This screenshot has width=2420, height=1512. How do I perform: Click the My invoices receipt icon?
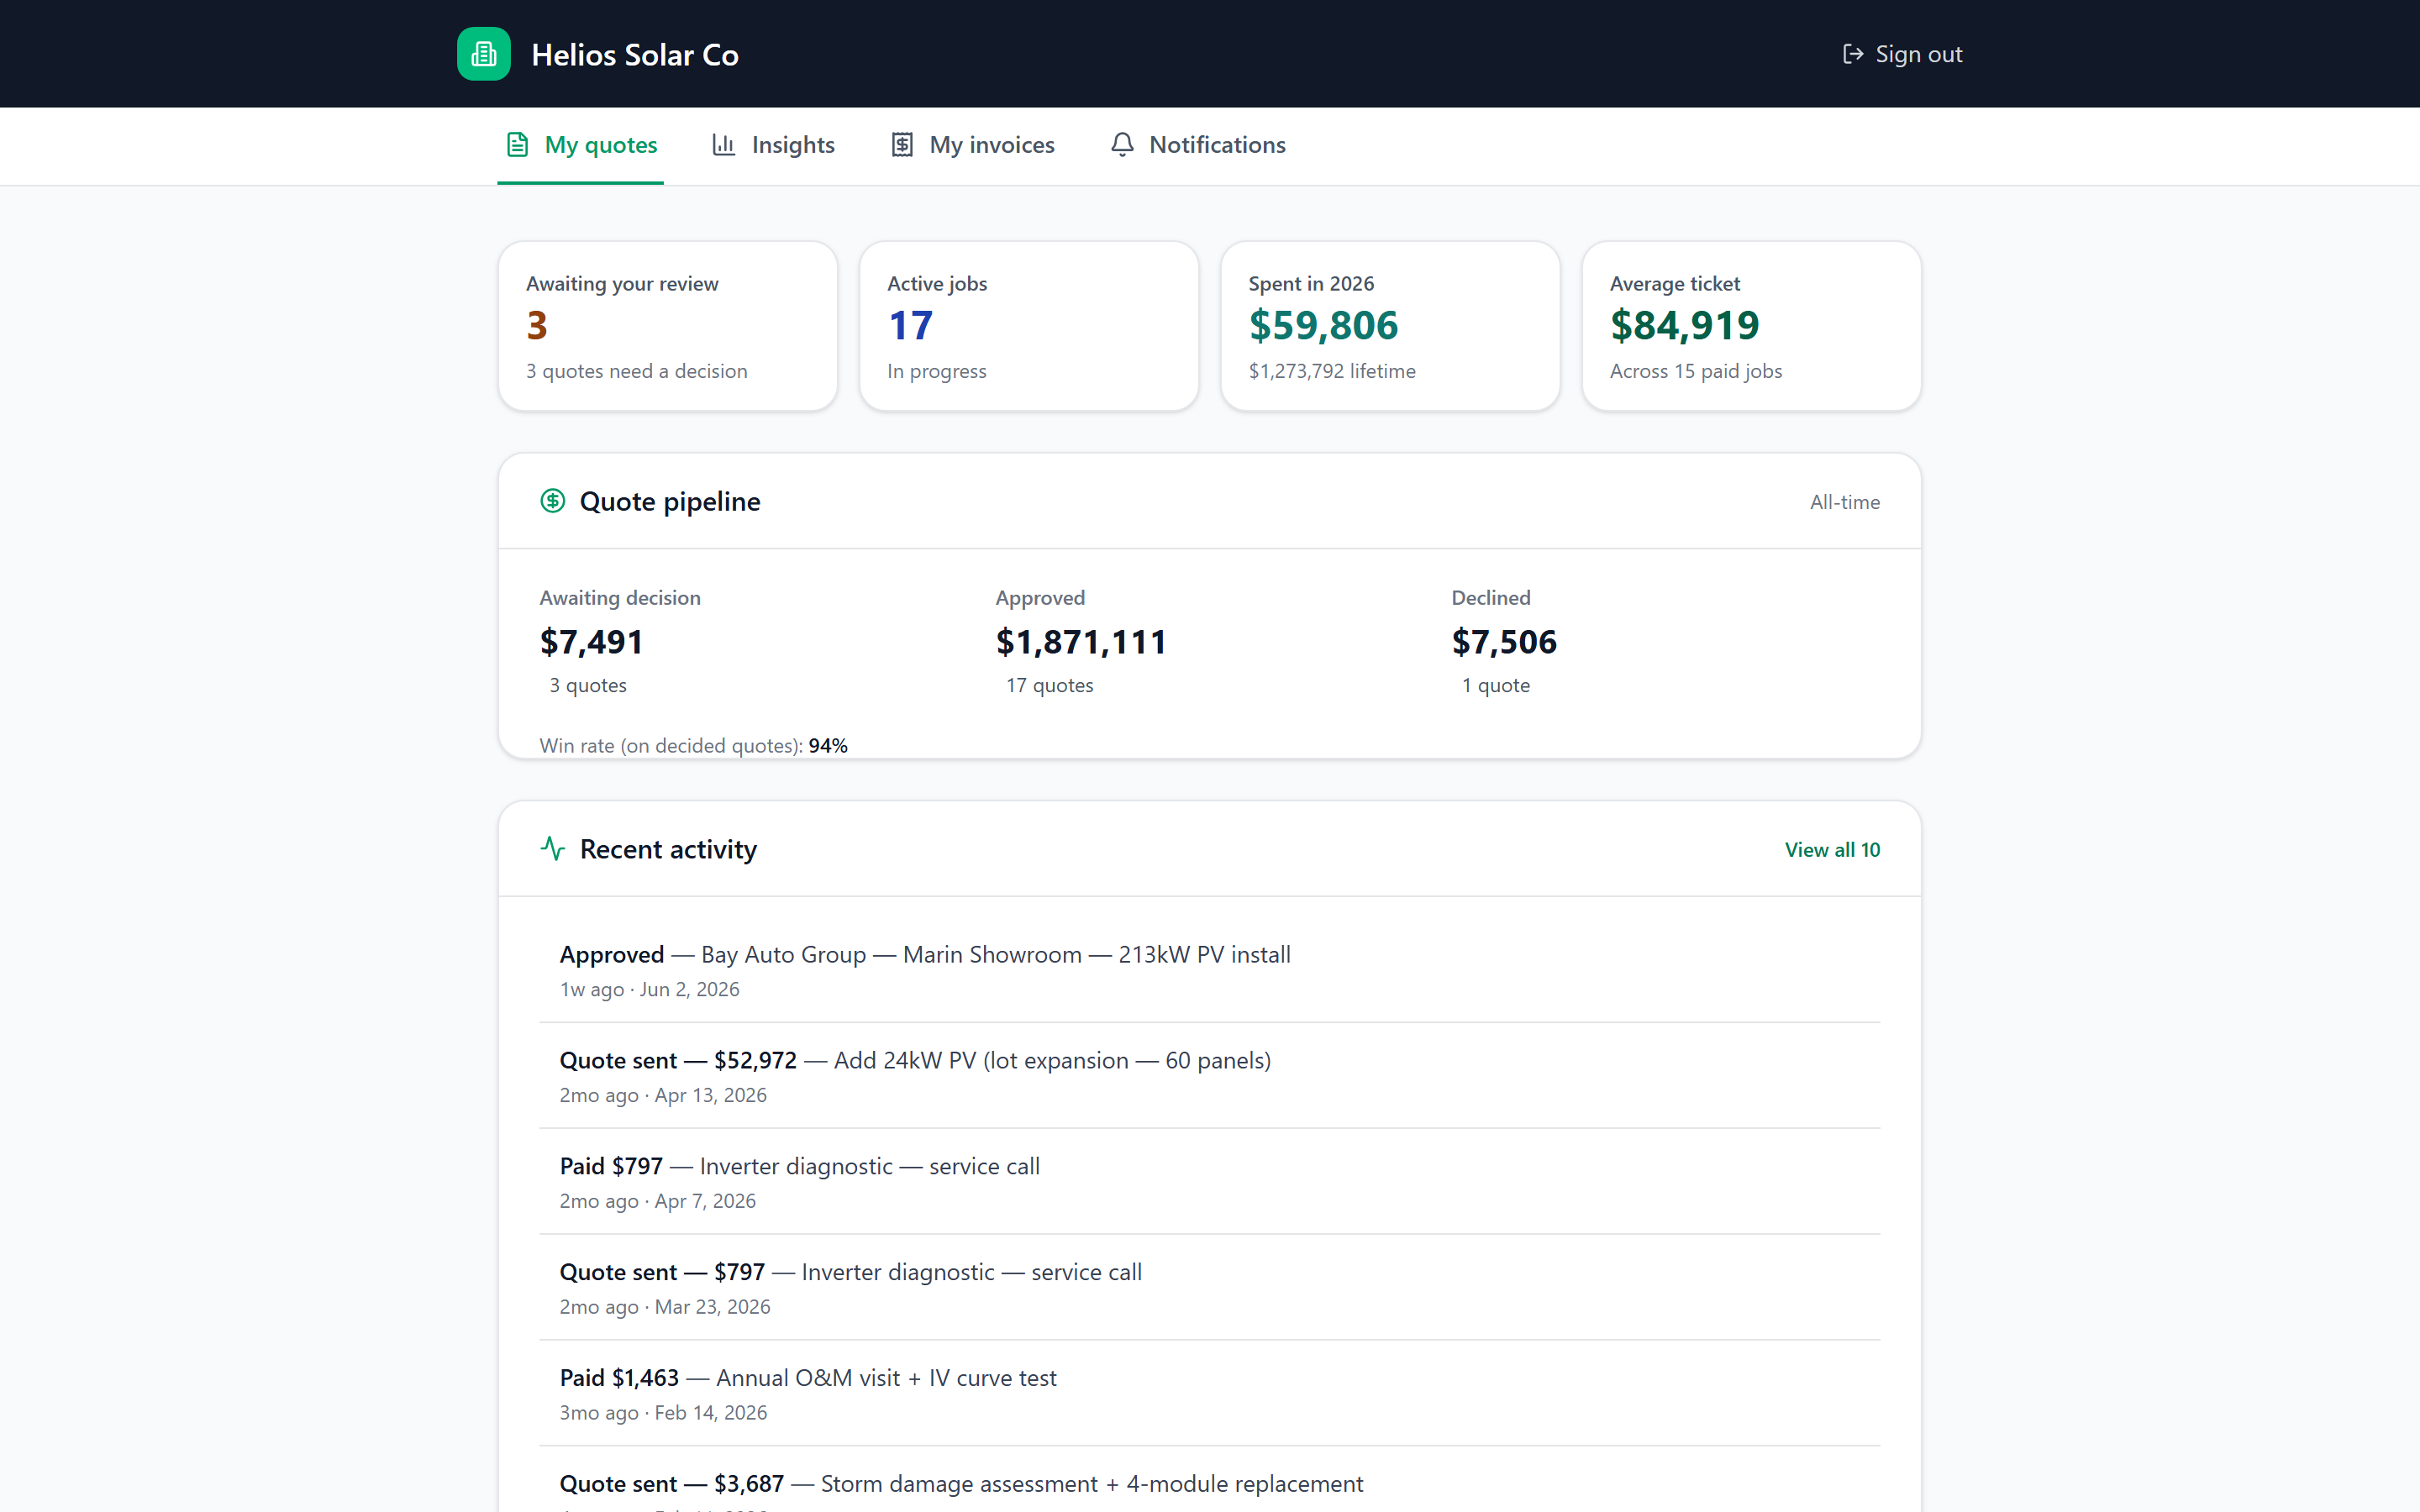[902, 145]
